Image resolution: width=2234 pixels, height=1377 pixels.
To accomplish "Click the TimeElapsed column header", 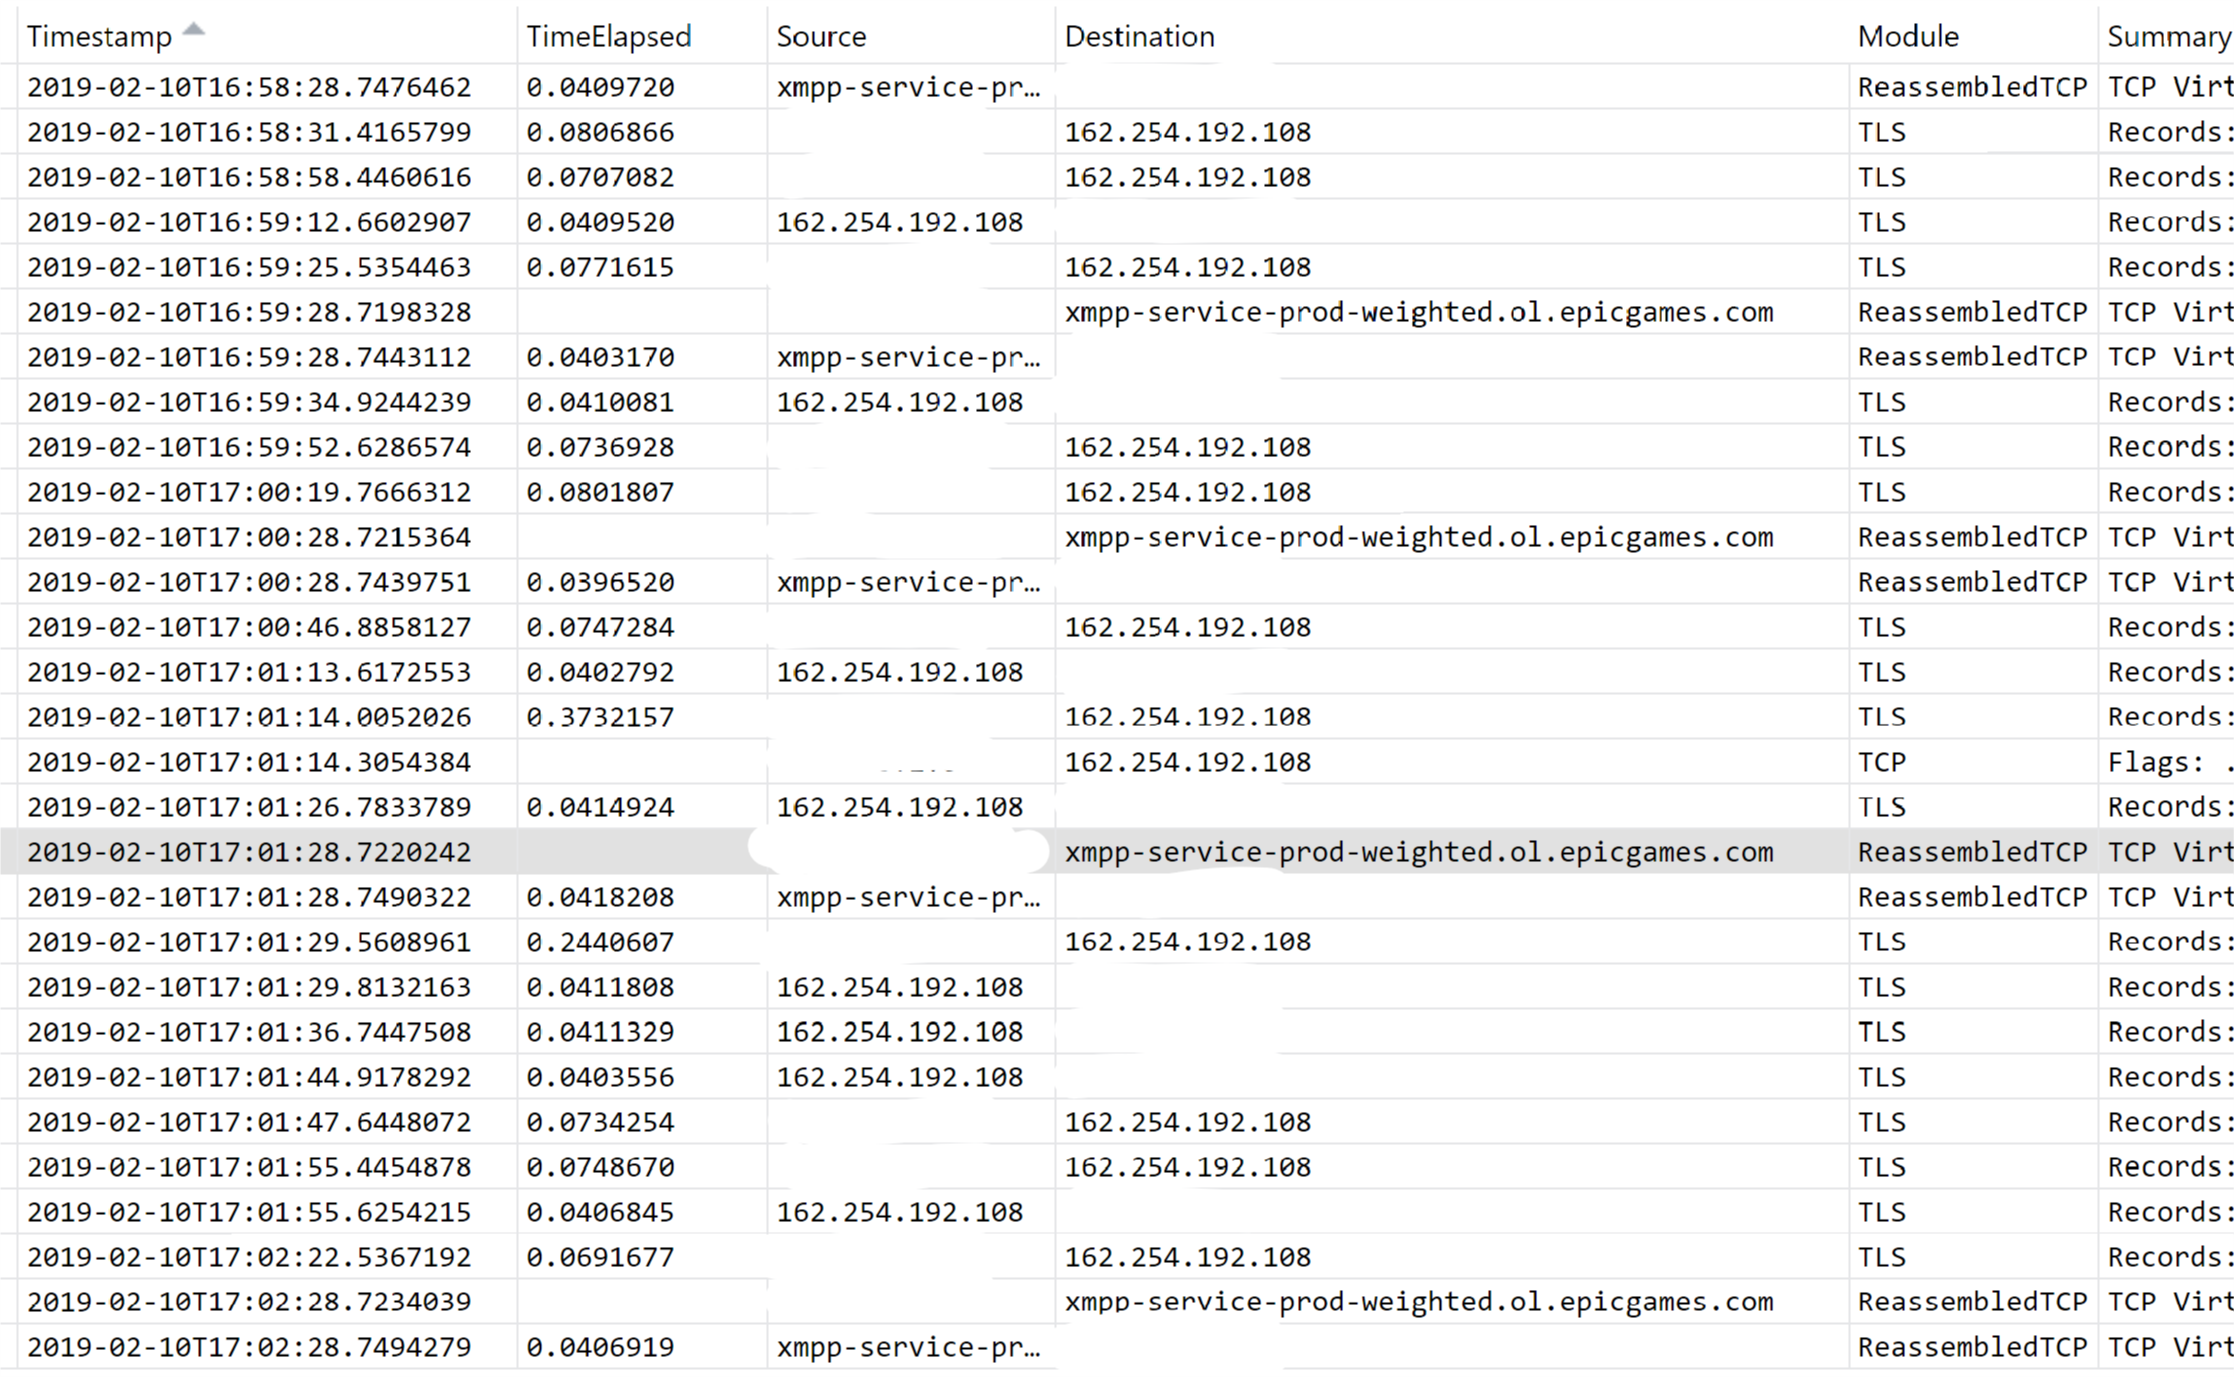I will pyautogui.click(x=608, y=37).
